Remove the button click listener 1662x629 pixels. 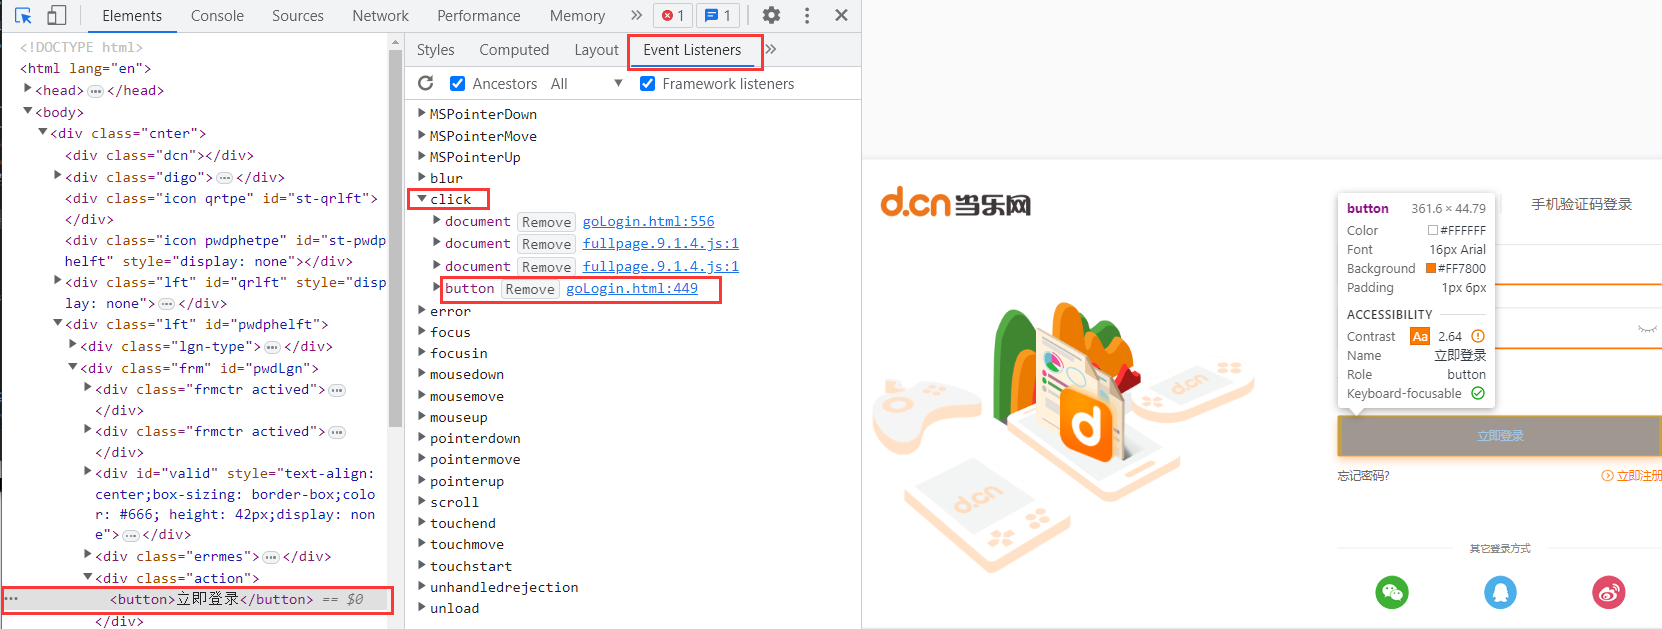[x=530, y=290]
